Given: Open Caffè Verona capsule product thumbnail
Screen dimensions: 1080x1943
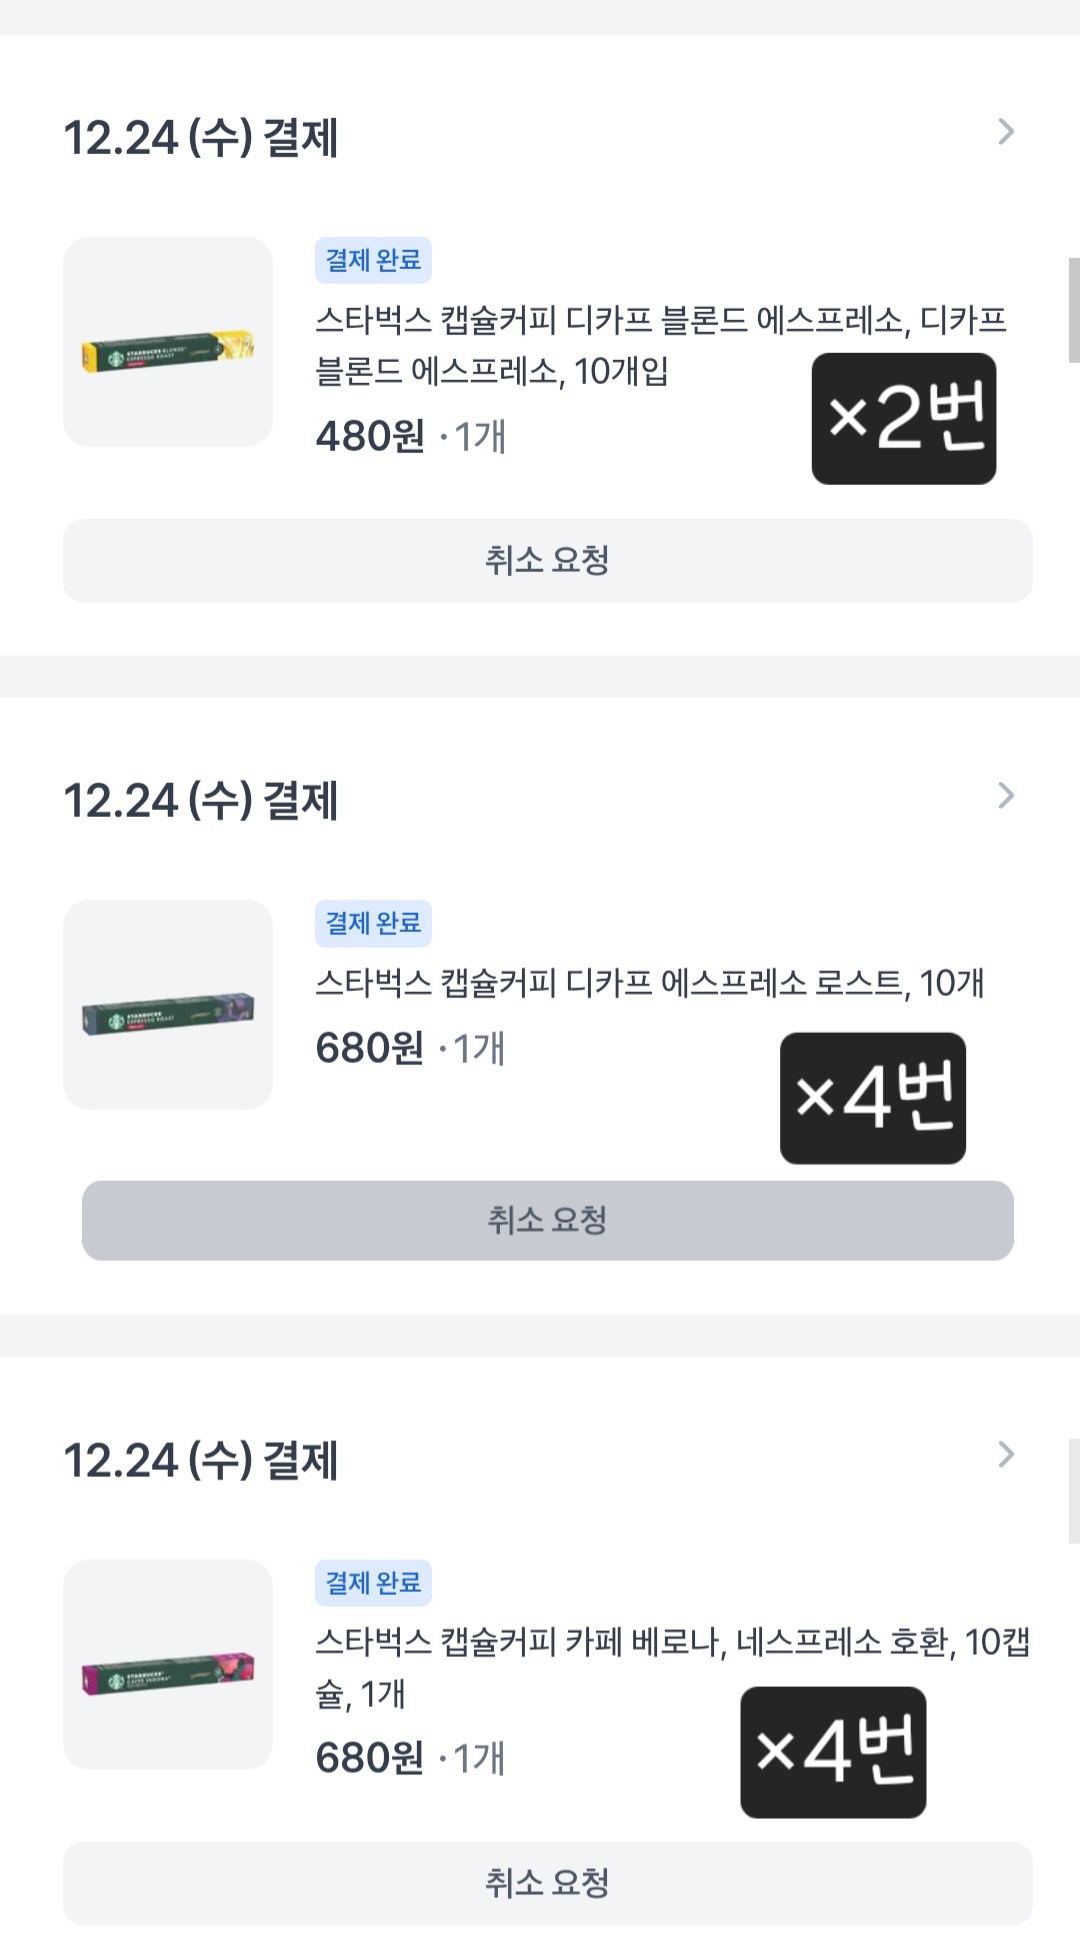Looking at the screenshot, I should tap(168, 1664).
